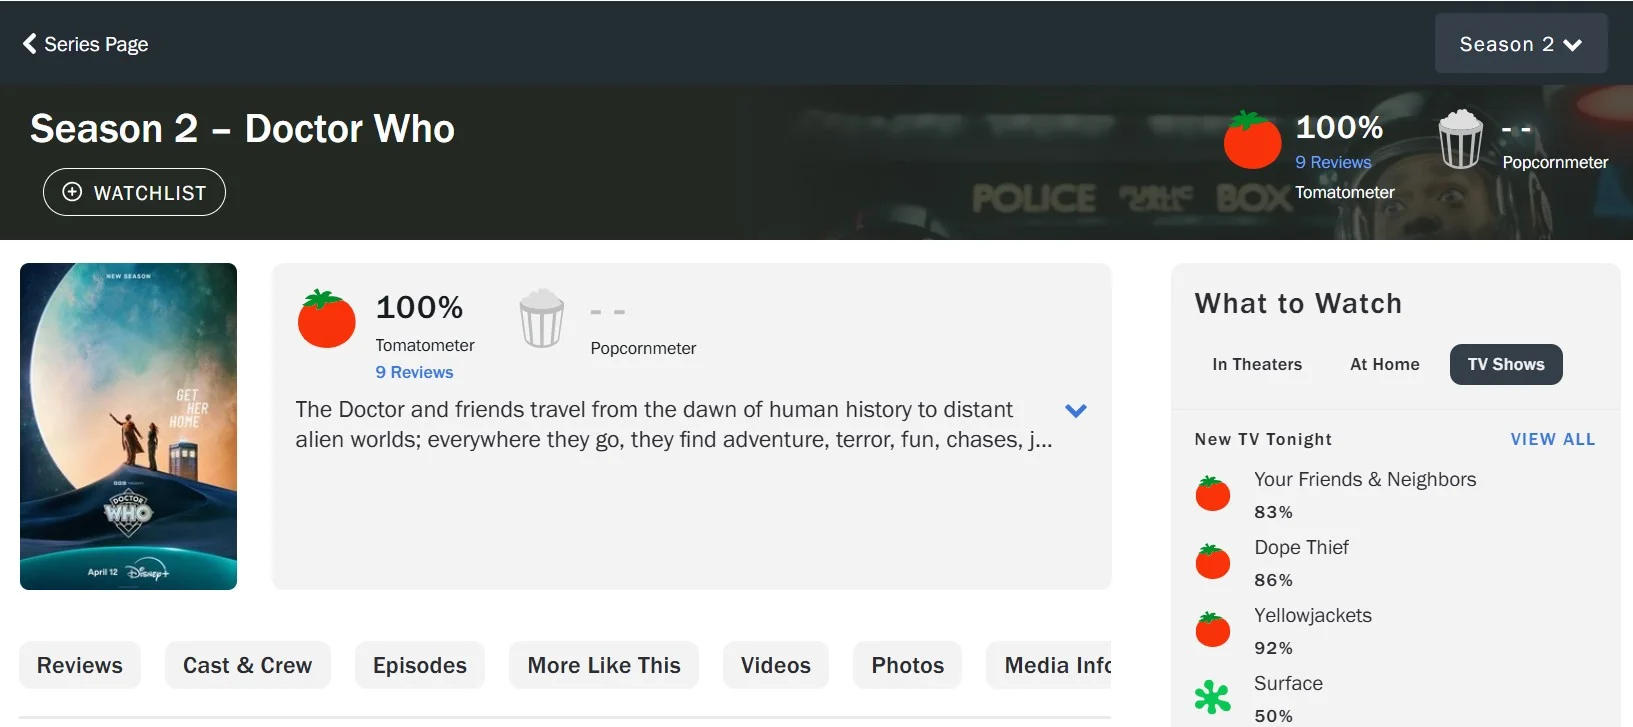Select the TV Shows tab
The image size is (1633, 727).
pos(1506,364)
